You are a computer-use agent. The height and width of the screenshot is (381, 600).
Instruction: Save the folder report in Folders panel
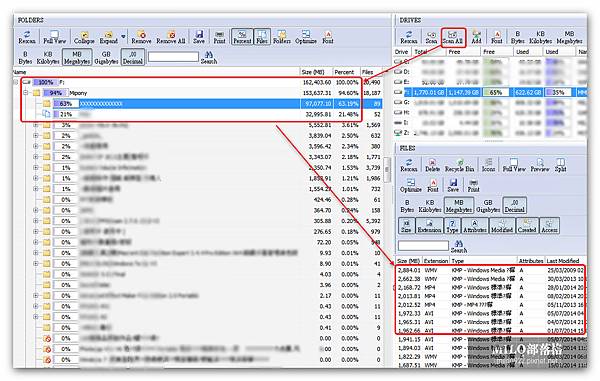(x=199, y=37)
